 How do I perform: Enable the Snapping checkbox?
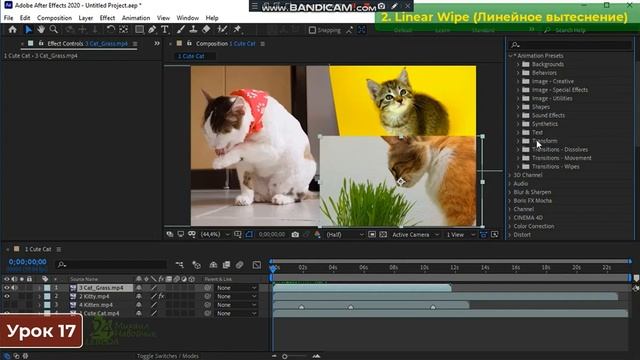(312, 30)
